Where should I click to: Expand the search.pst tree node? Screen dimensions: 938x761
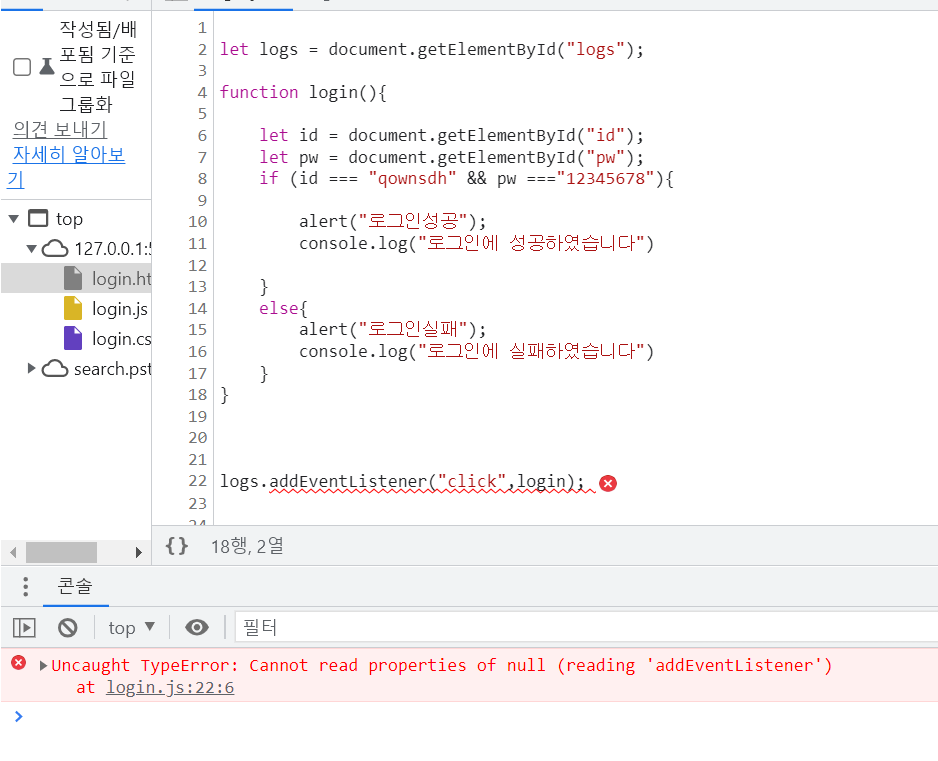tap(32, 369)
